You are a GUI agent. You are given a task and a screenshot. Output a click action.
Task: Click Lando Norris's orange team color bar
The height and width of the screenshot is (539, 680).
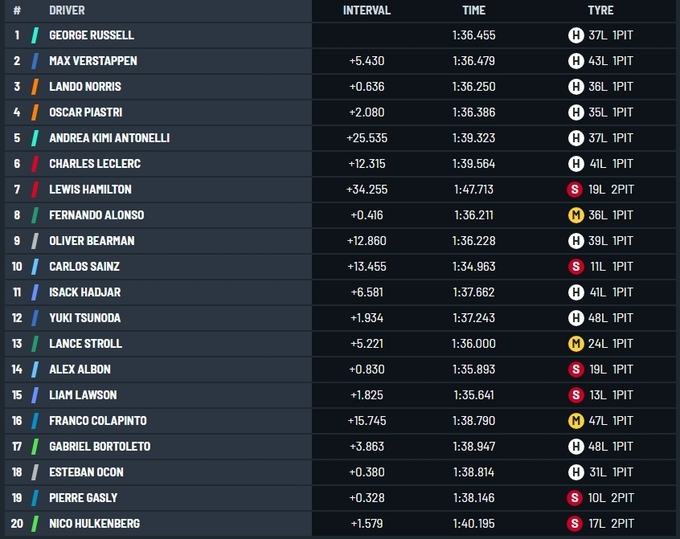35,87
